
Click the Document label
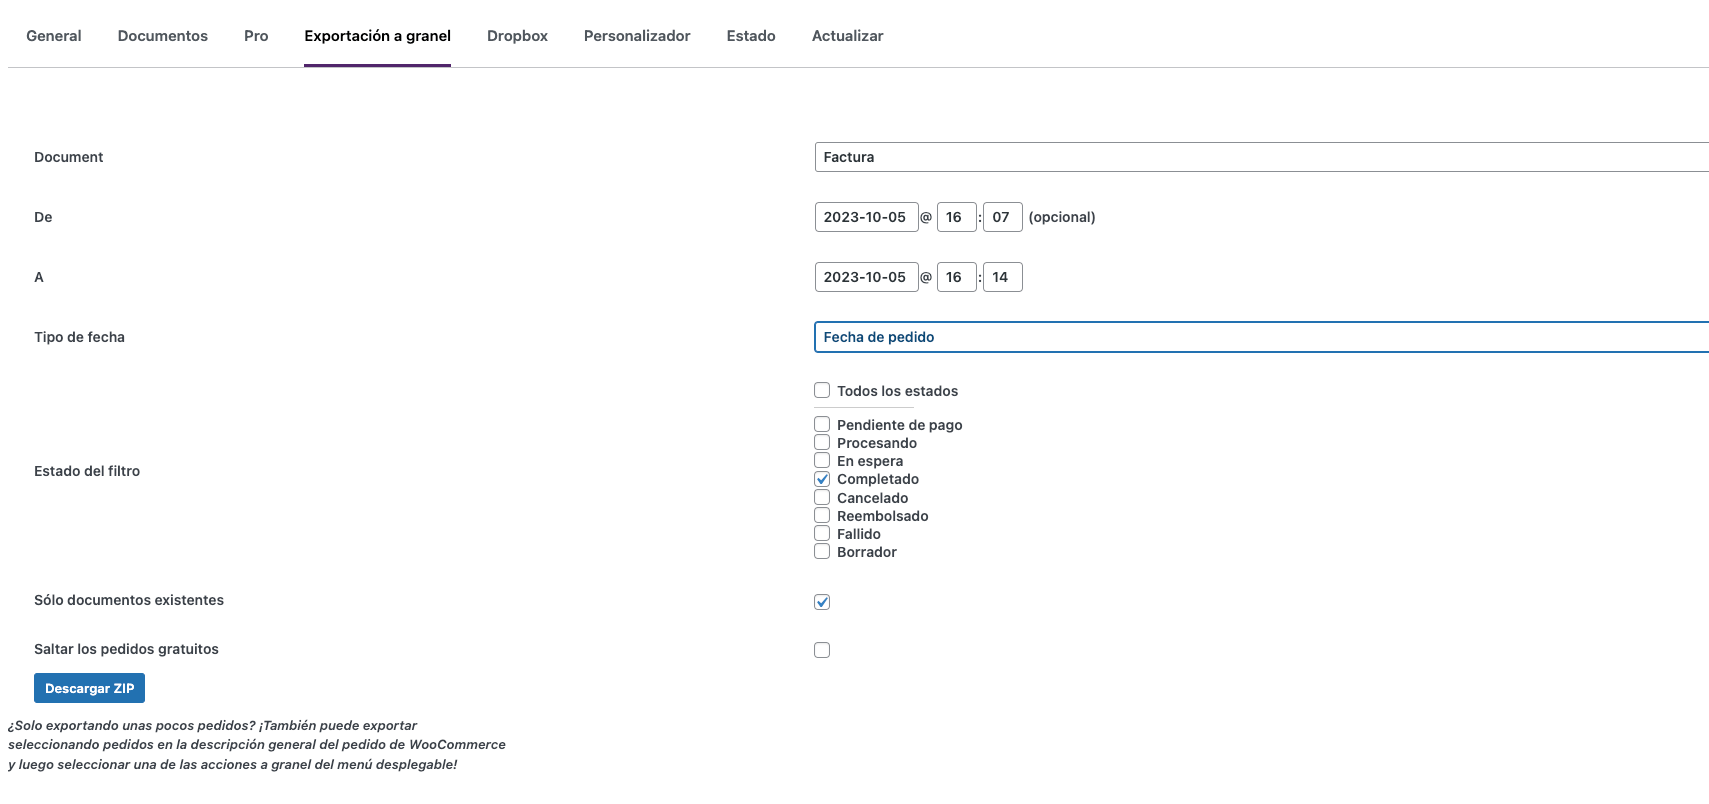[x=69, y=157]
